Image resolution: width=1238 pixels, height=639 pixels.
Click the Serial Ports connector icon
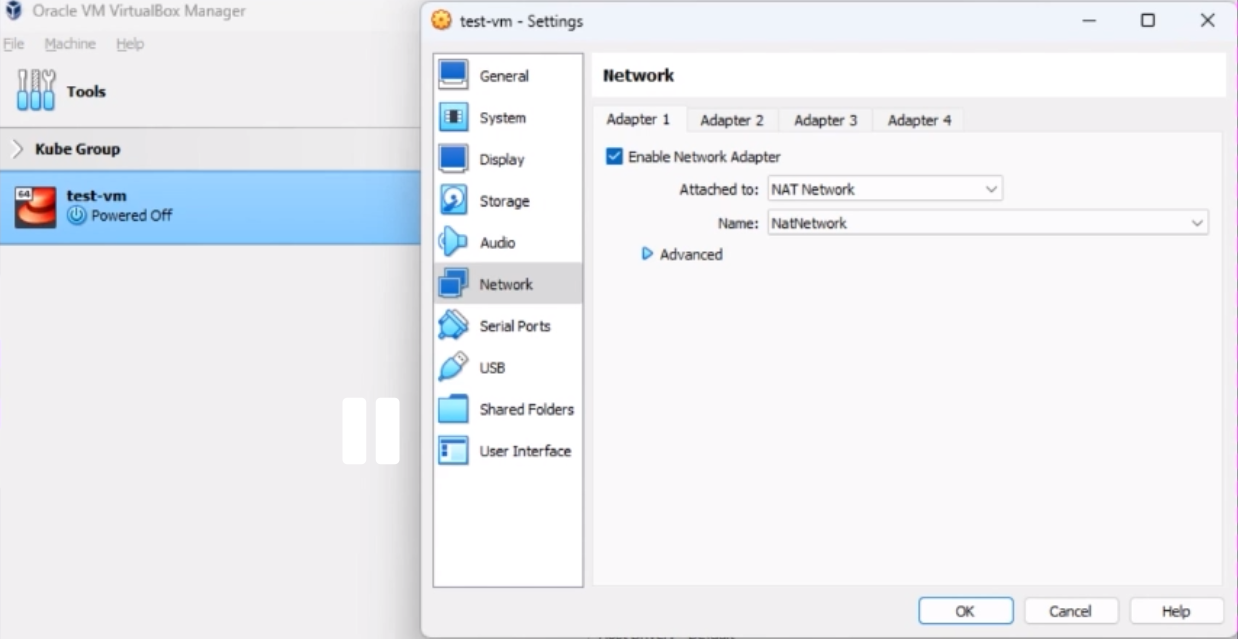(x=453, y=326)
